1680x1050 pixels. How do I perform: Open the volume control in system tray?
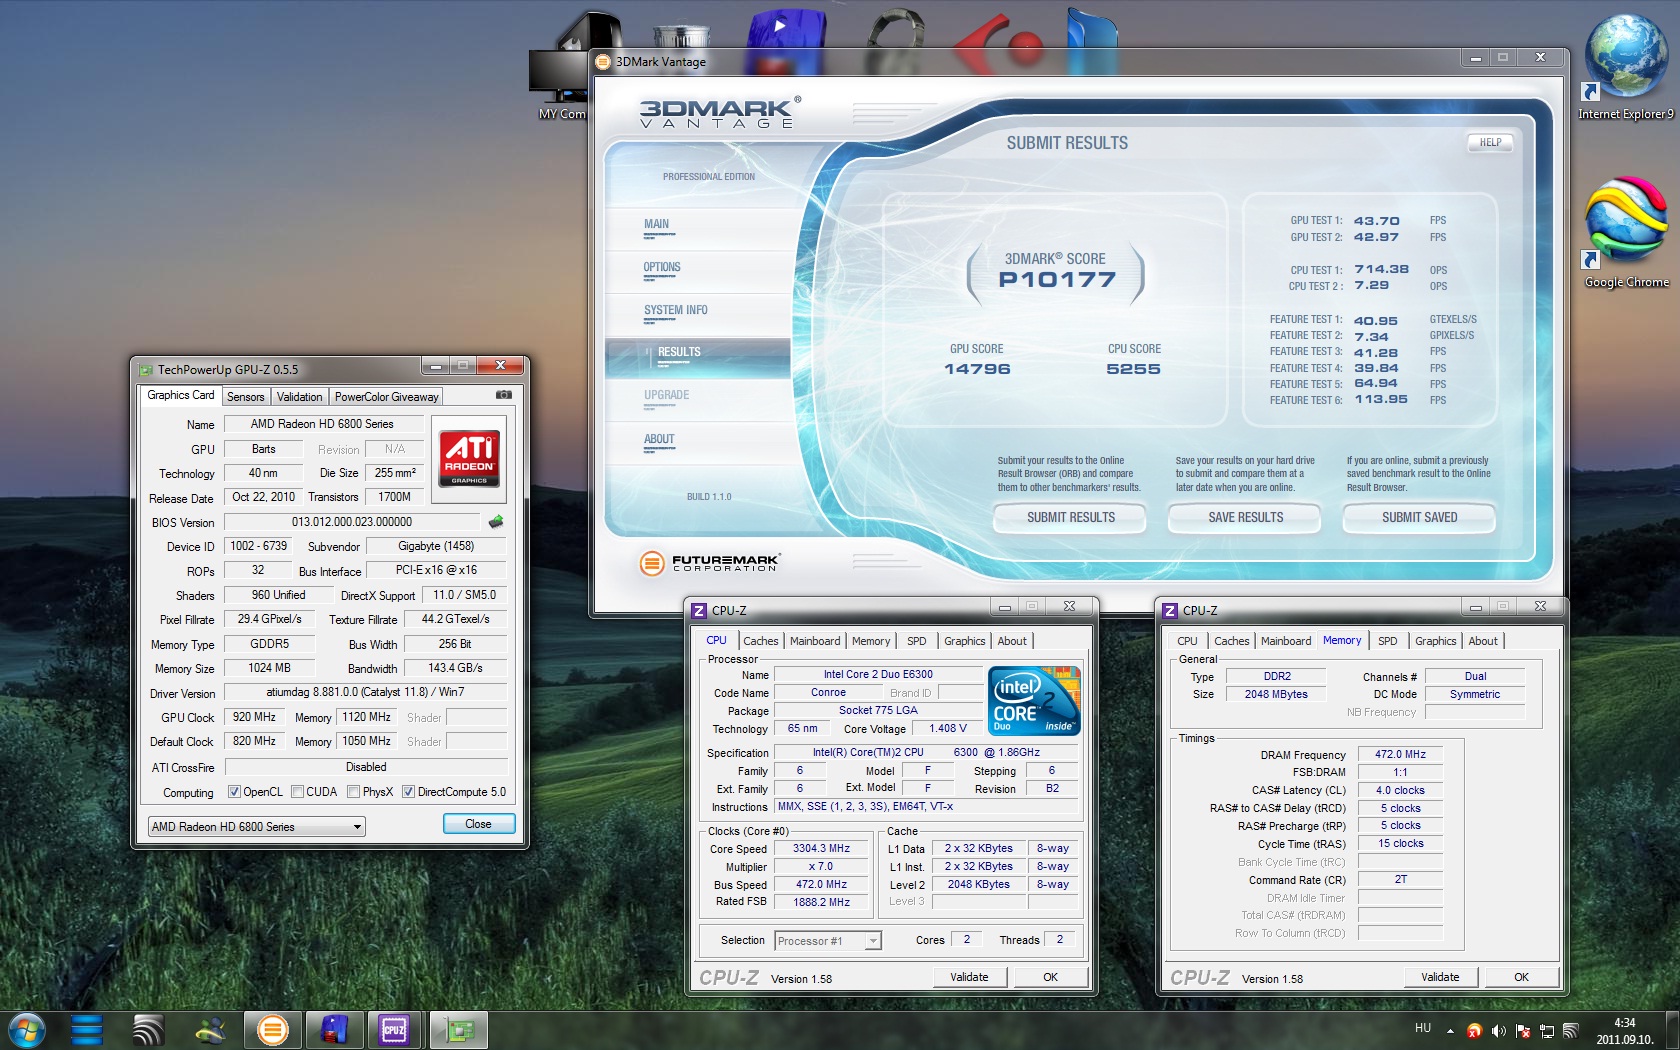pos(1498,1030)
